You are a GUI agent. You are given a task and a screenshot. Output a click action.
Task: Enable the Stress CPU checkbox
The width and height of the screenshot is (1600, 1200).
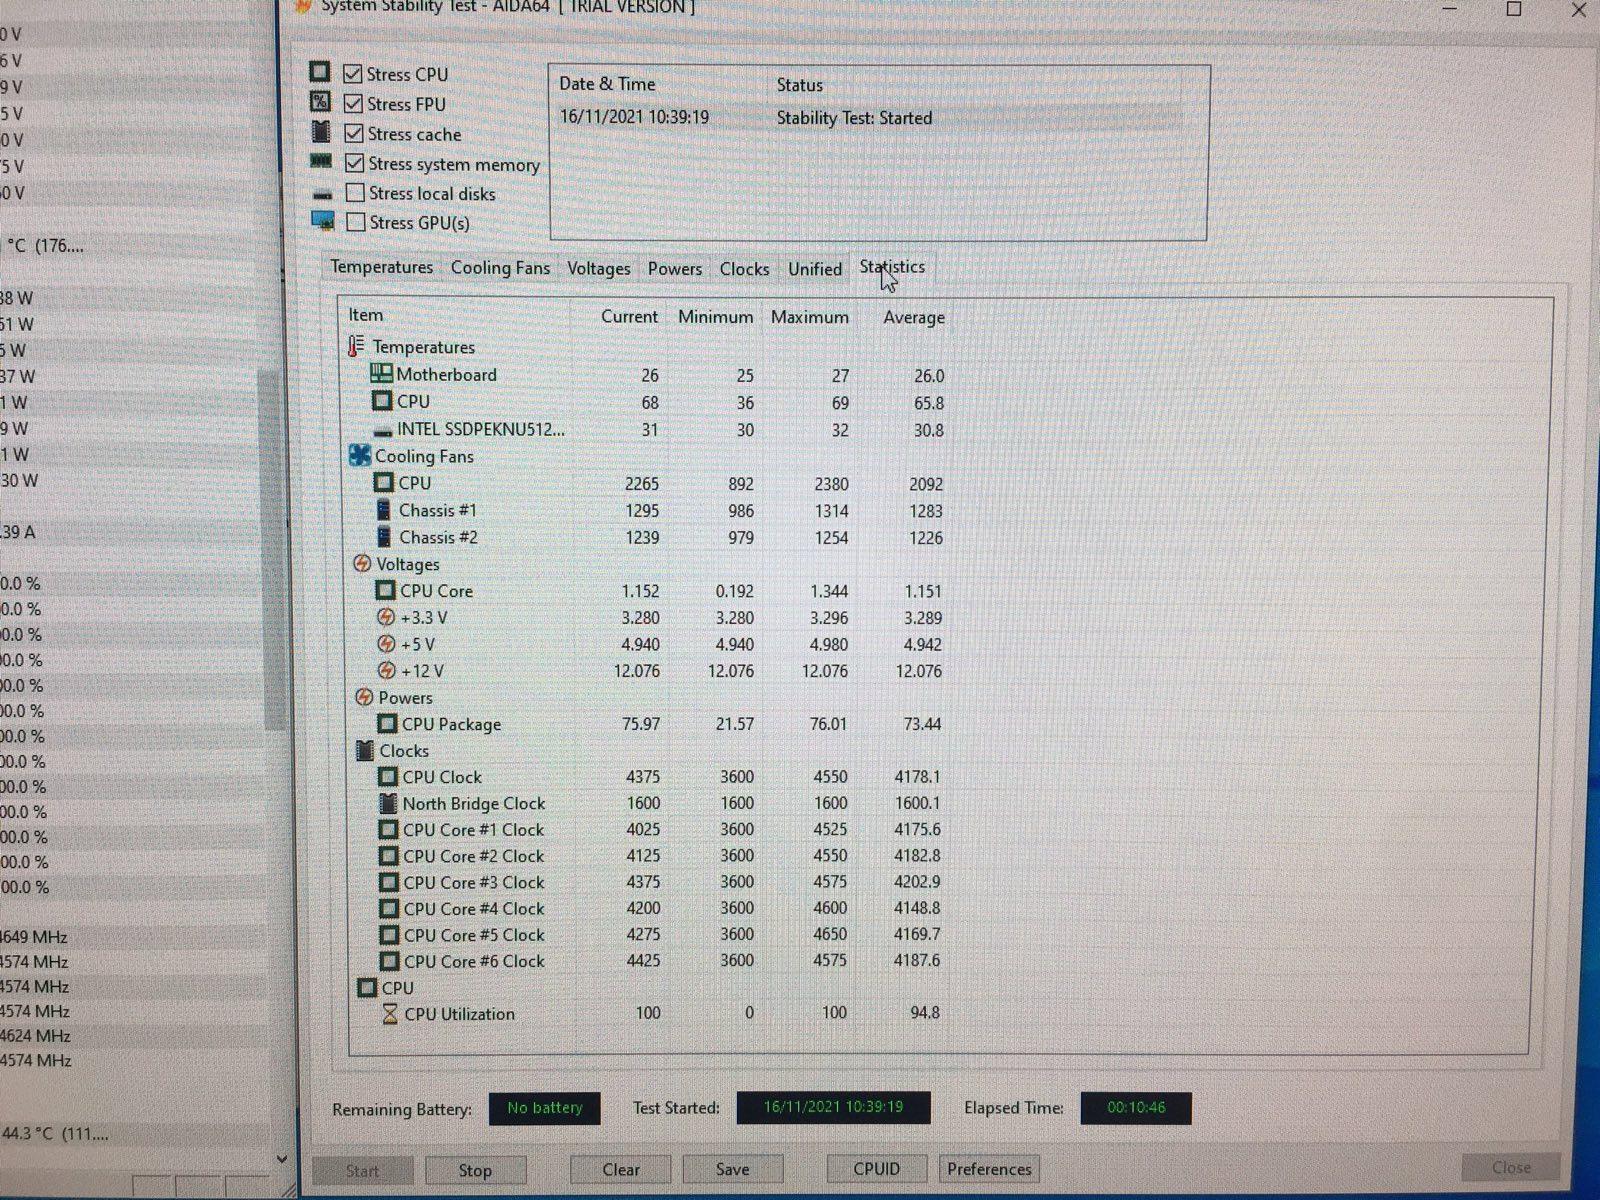[352, 74]
